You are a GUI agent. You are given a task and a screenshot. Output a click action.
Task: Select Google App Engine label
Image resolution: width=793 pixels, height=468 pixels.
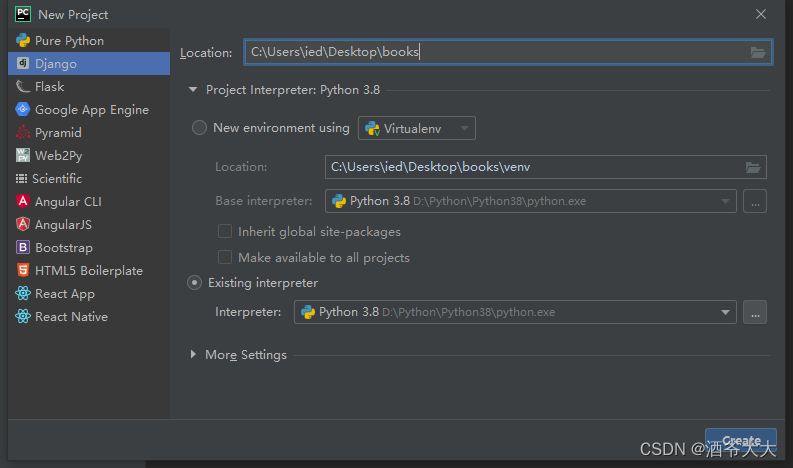point(92,110)
